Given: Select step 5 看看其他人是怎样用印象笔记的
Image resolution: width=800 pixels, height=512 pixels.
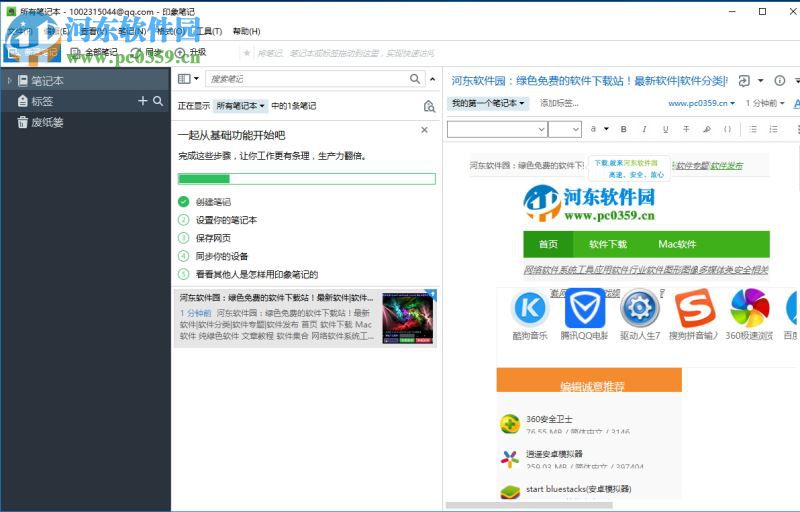Looking at the screenshot, I should coord(257,274).
